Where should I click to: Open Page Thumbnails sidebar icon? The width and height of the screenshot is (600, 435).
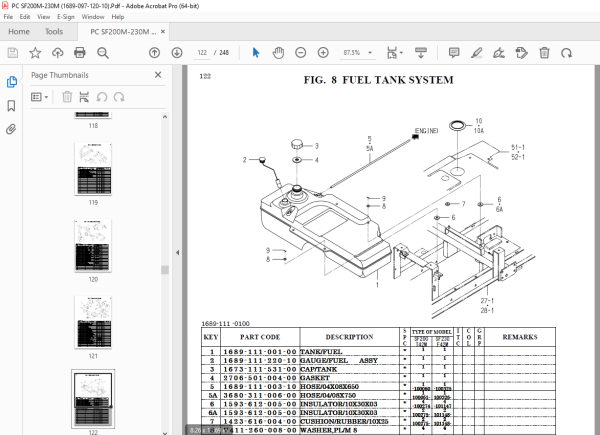[11, 81]
